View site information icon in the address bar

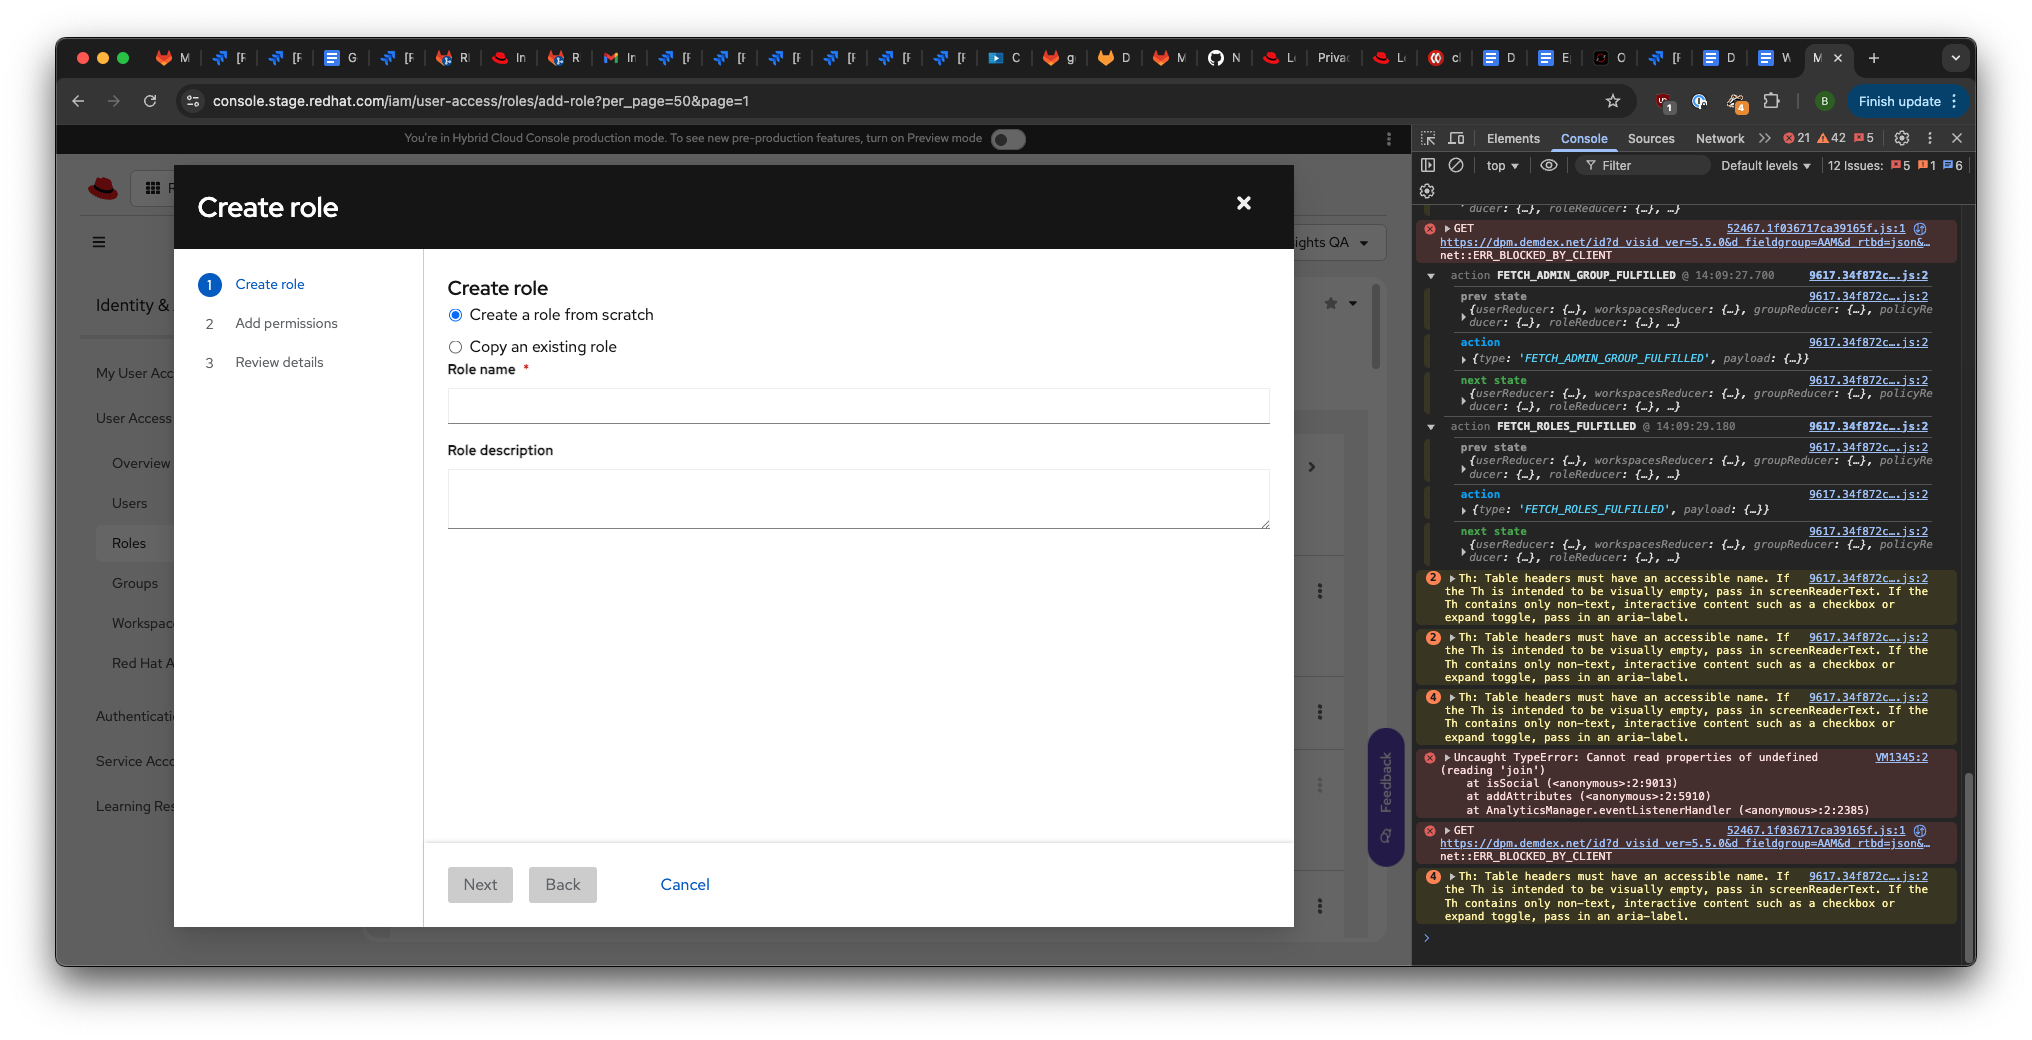pos(193,101)
